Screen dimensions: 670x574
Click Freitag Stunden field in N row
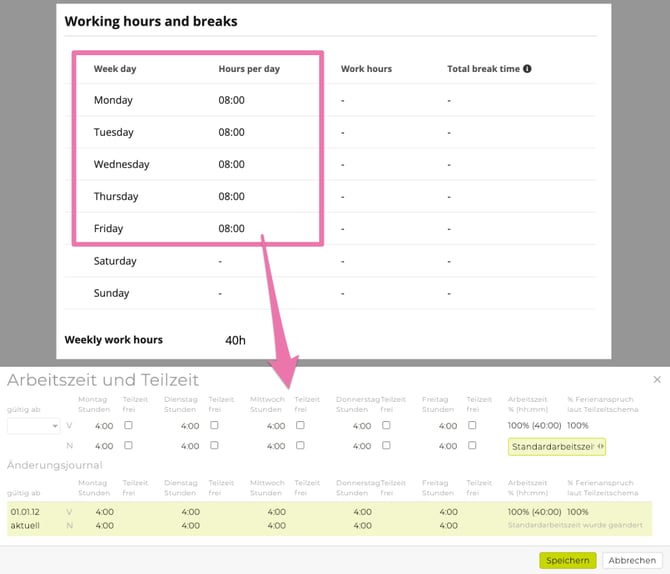tap(447, 446)
